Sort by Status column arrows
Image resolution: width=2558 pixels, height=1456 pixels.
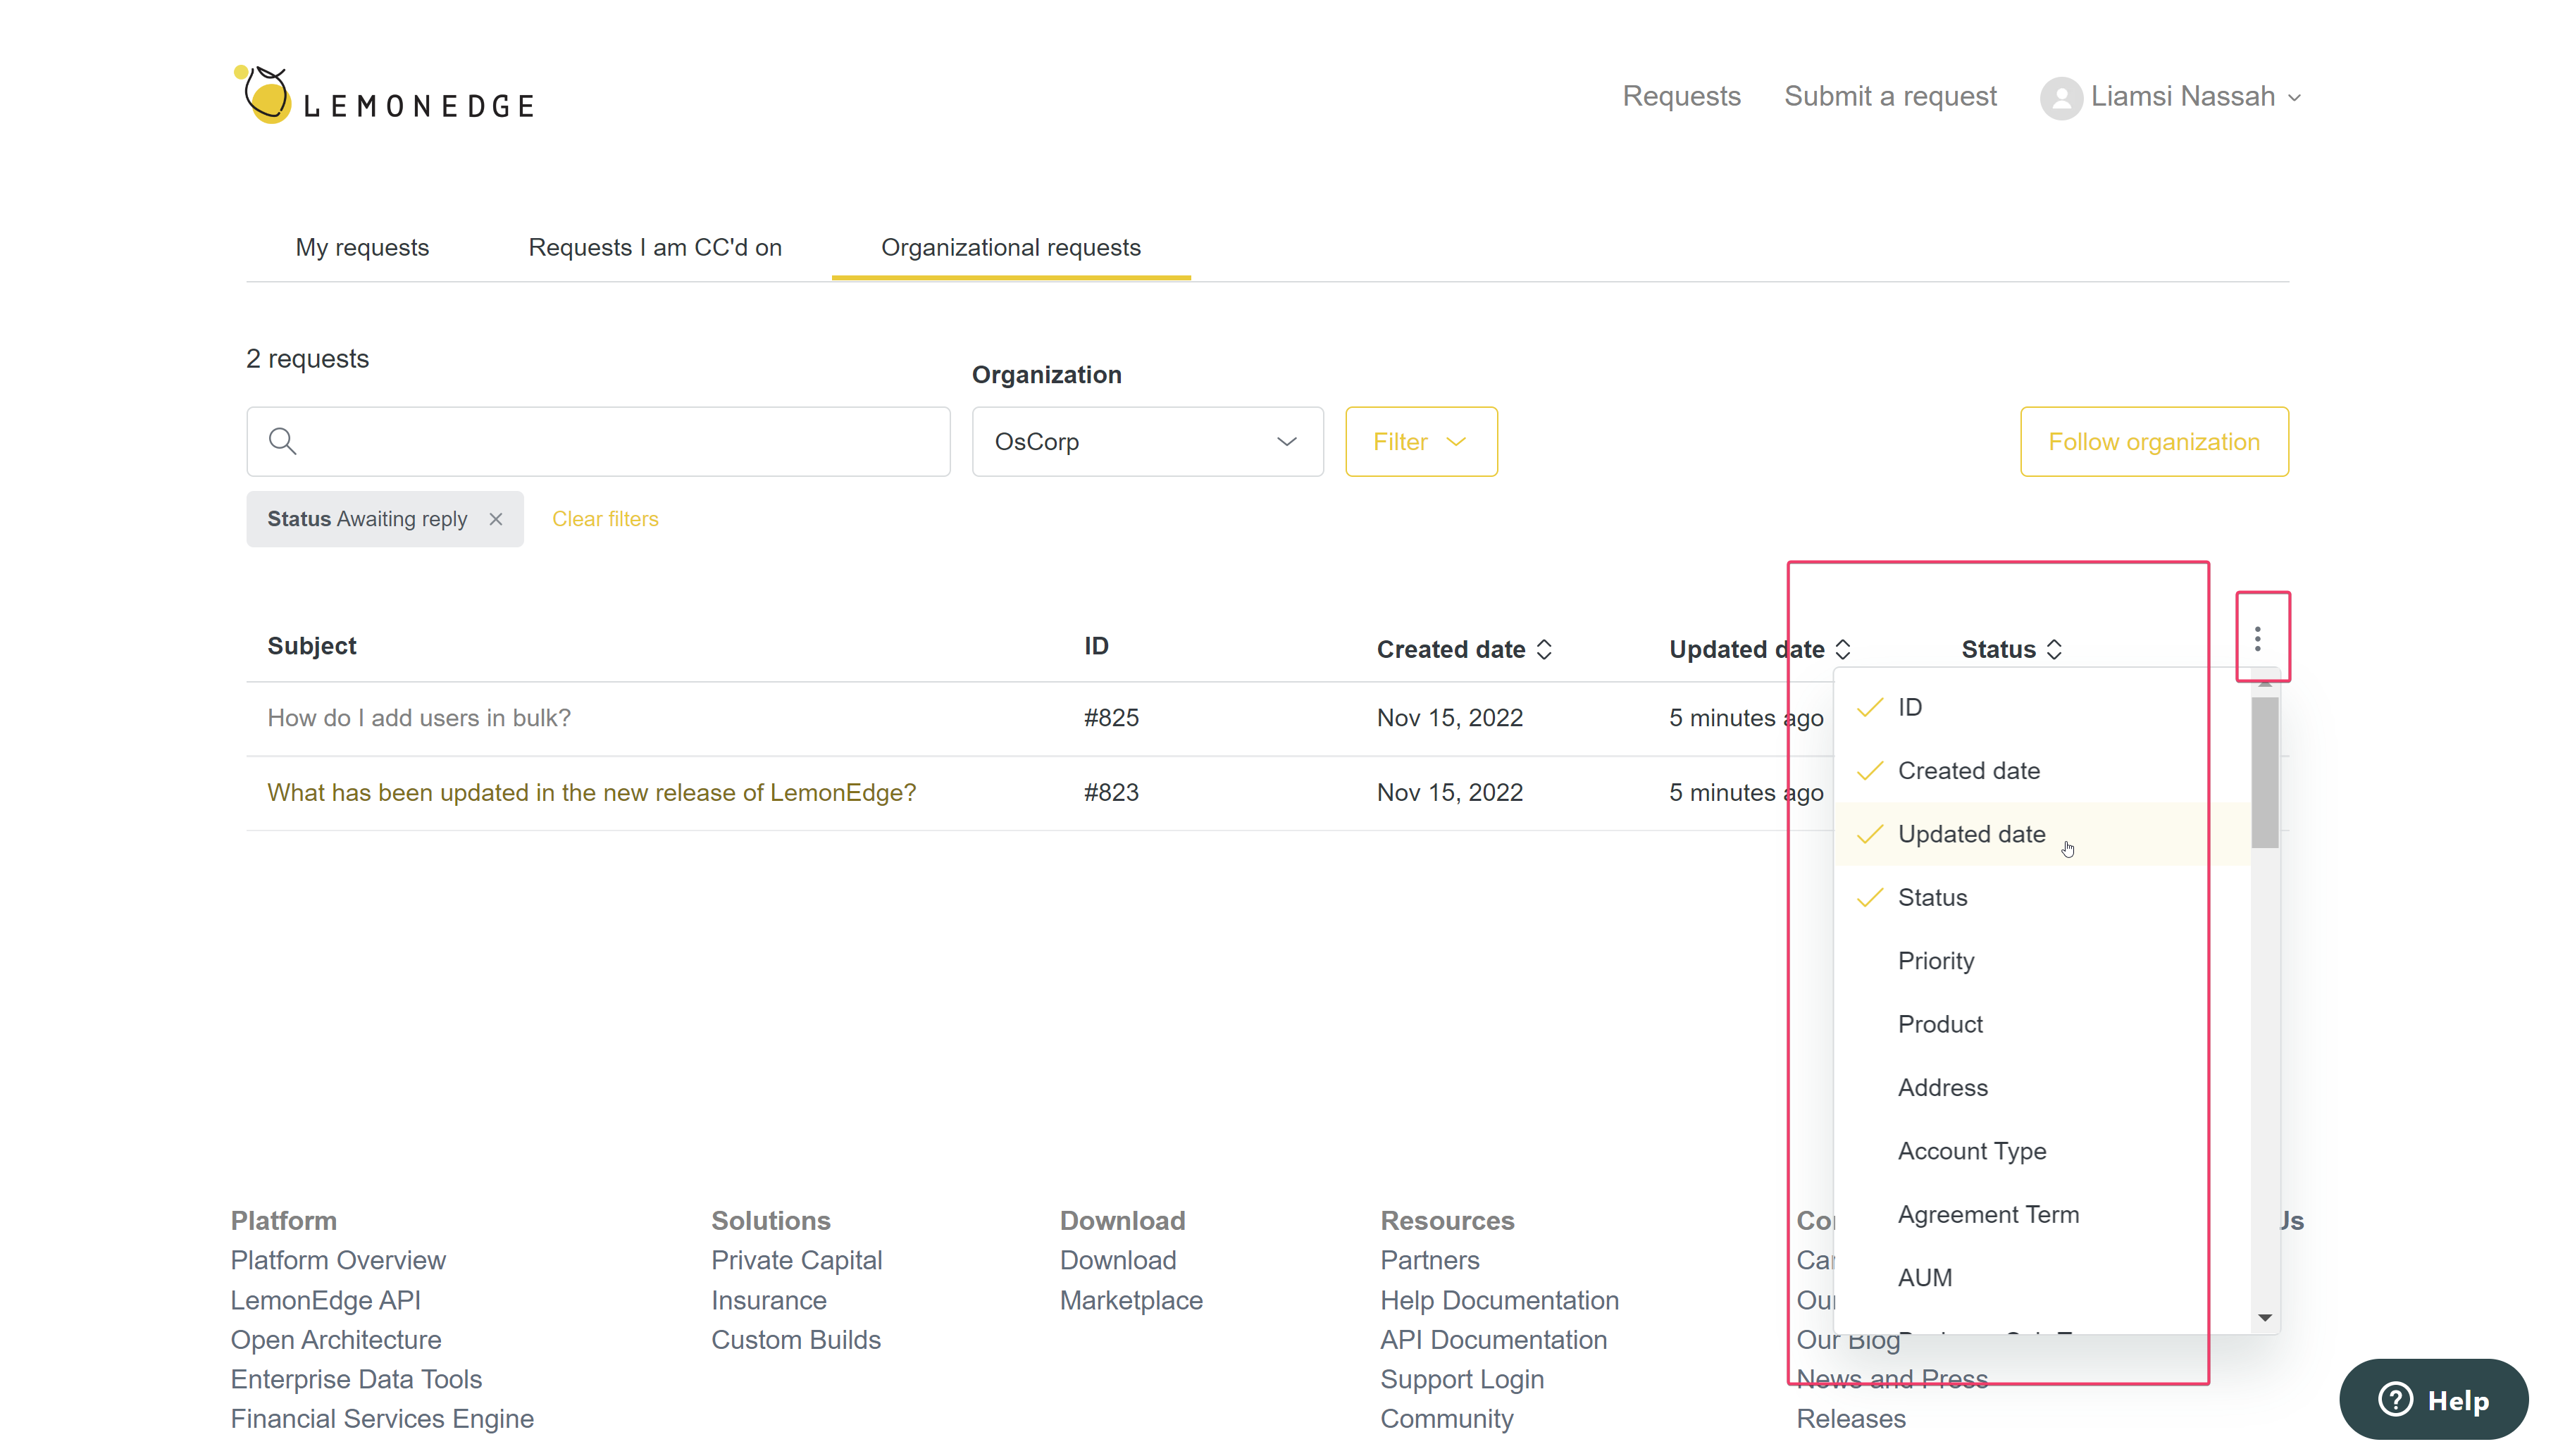pyautogui.click(x=2054, y=649)
